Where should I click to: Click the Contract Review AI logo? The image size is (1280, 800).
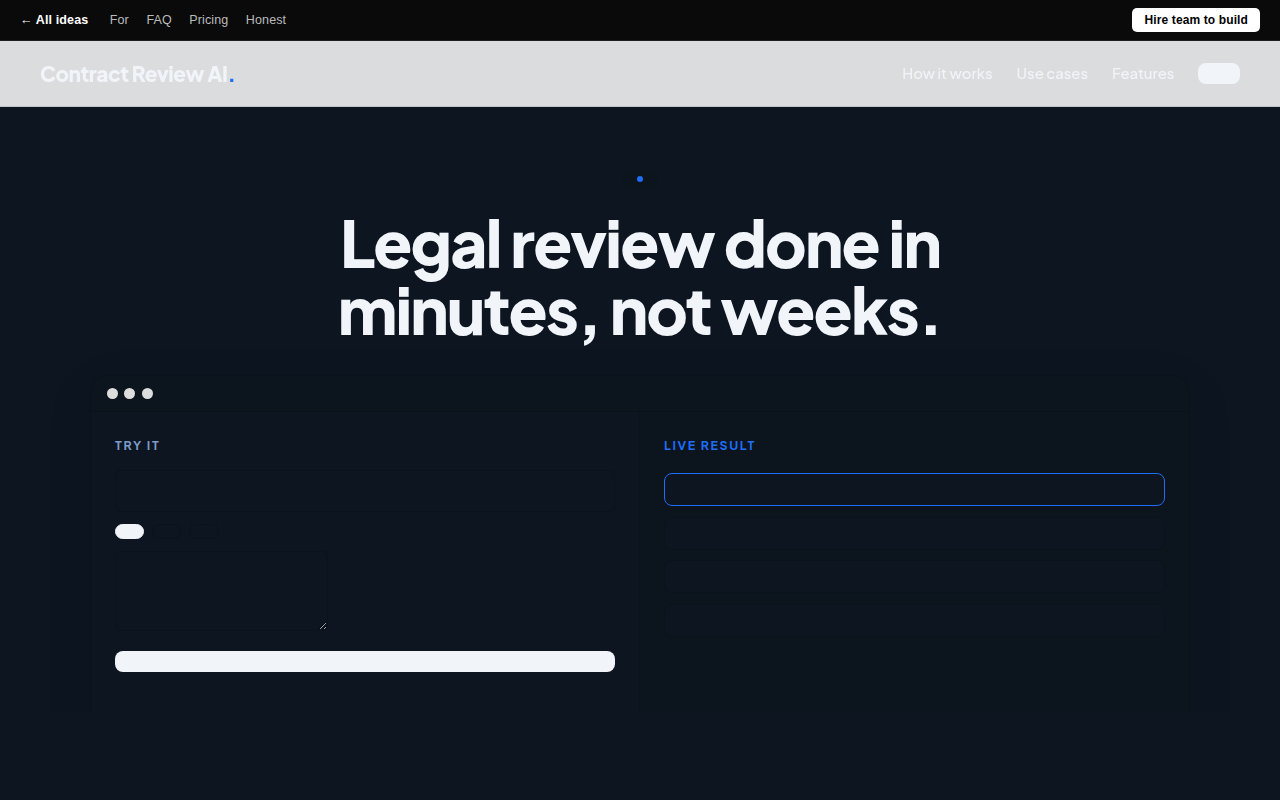click(137, 74)
